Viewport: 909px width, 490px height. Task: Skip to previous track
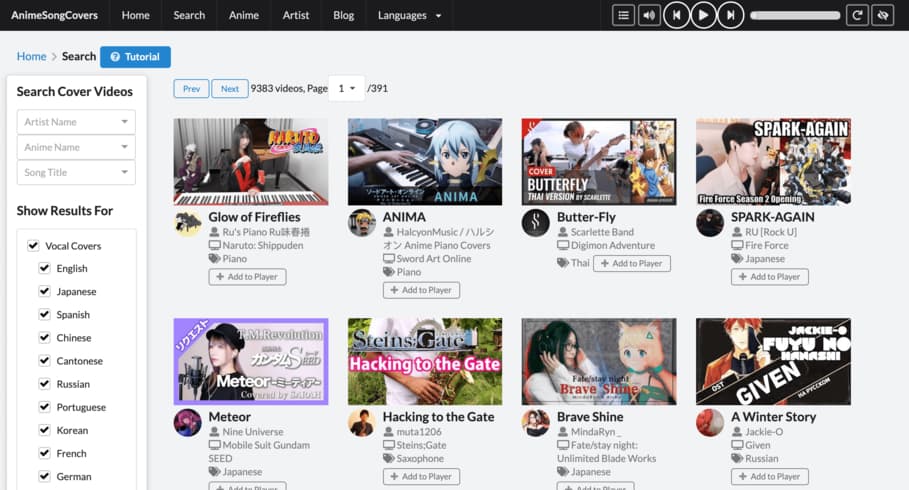(x=676, y=15)
